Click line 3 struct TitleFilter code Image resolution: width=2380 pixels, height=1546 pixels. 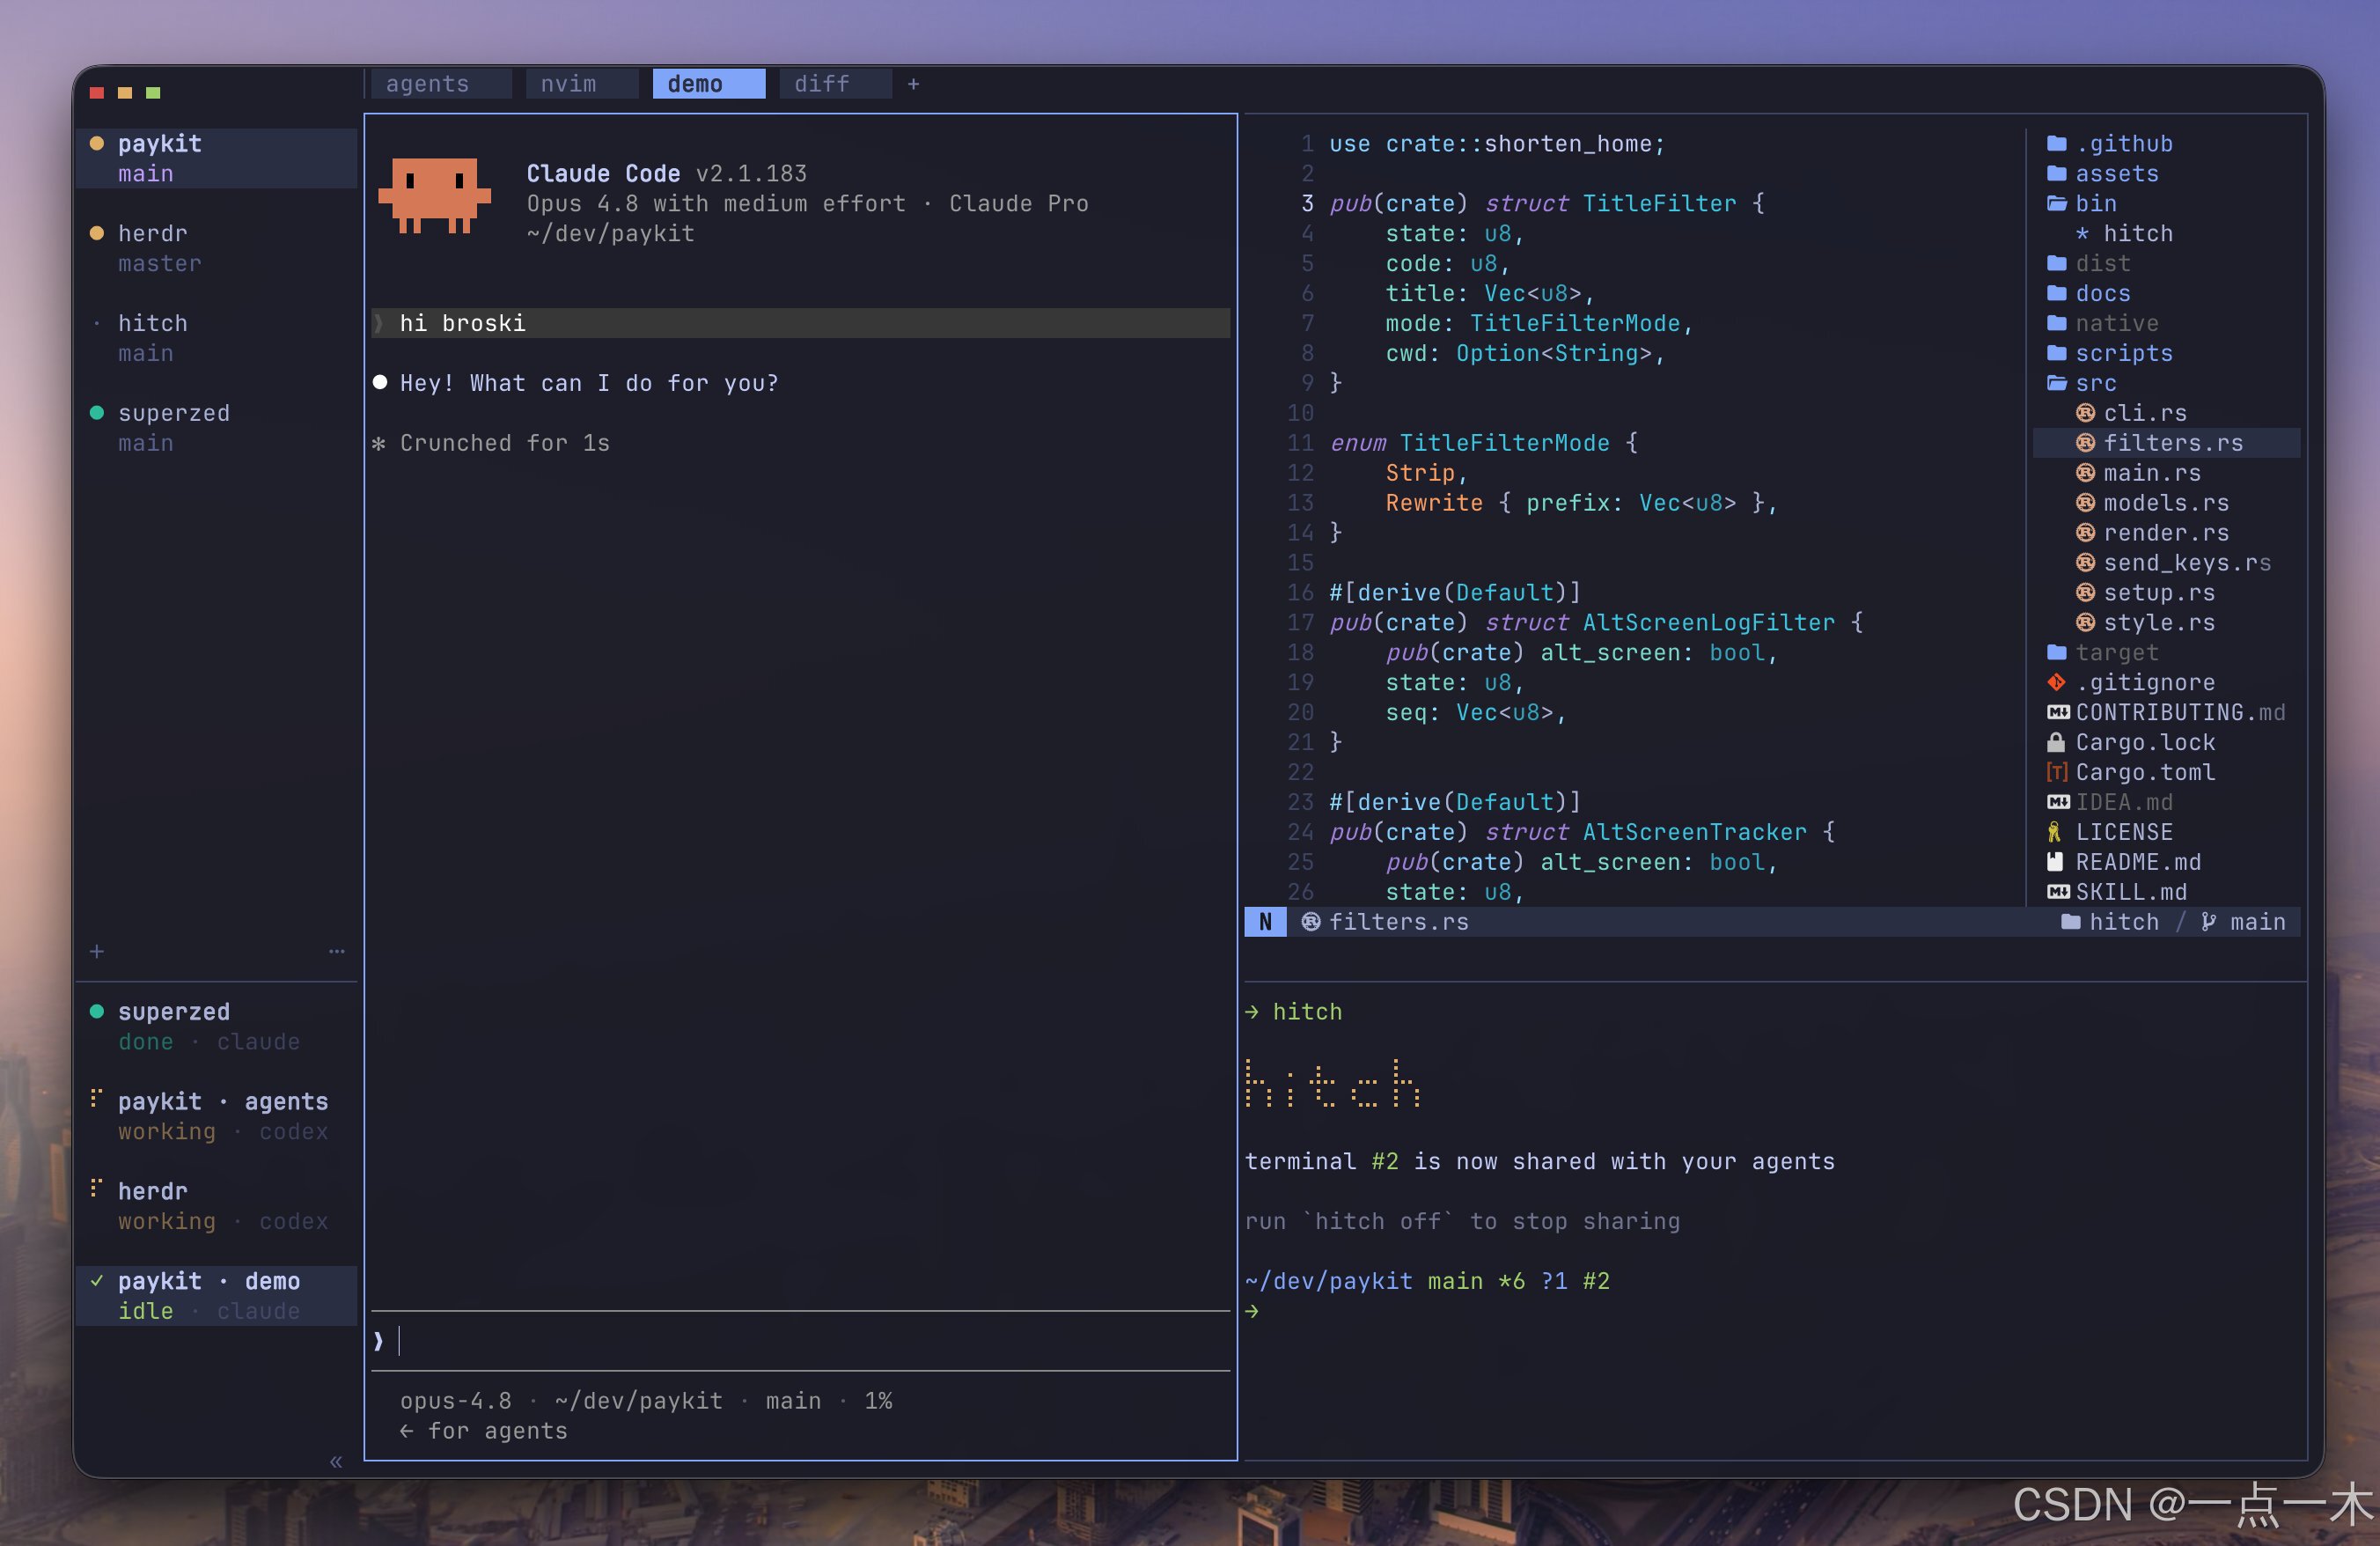[1547, 203]
